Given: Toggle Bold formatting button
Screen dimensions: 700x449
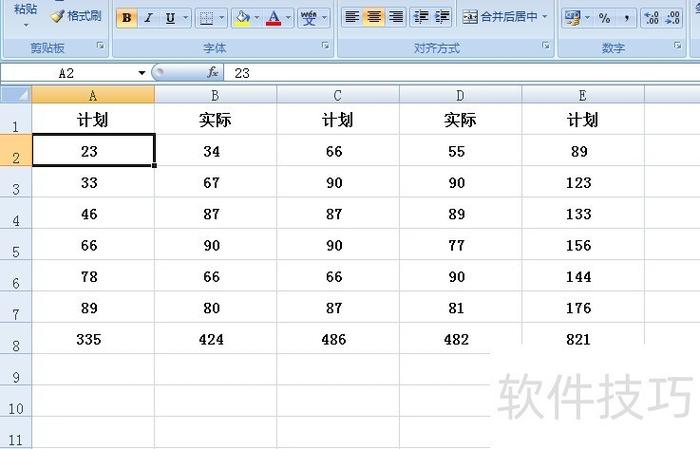Looking at the screenshot, I should 127,18.
